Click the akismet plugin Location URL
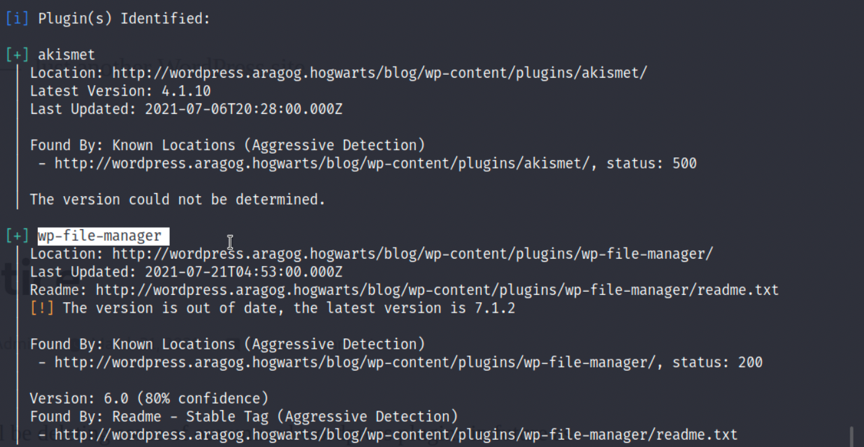The height and width of the screenshot is (447, 864). point(380,73)
